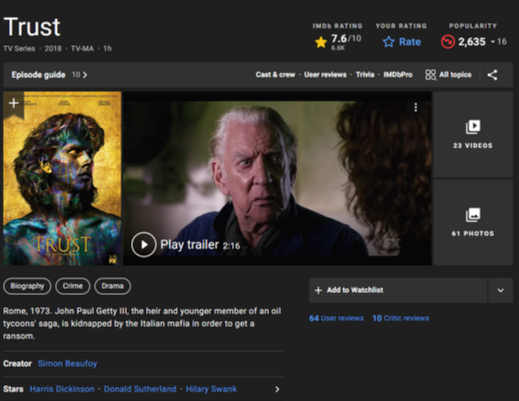This screenshot has width=519, height=401.
Task: Click the '6.6K' vote count
Action: 338,48
